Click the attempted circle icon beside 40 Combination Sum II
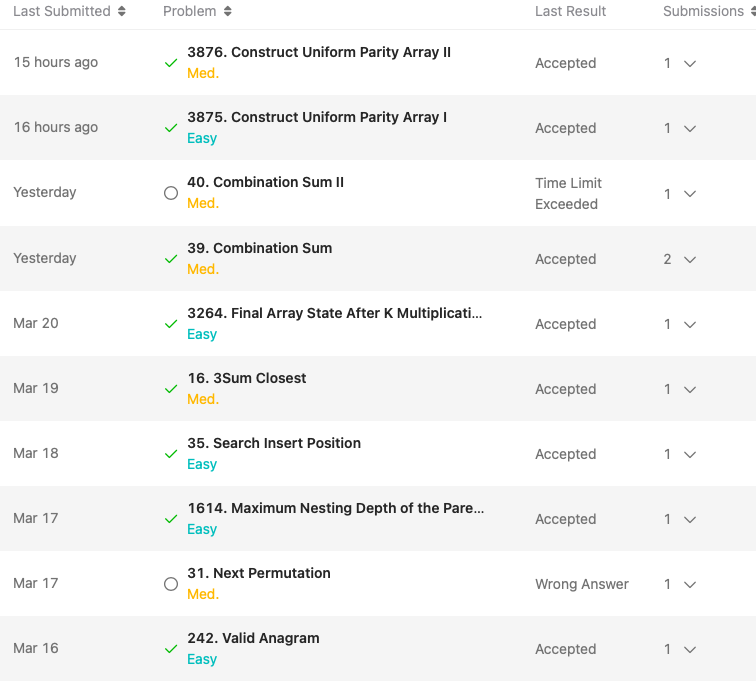The height and width of the screenshot is (689, 756). point(171,193)
